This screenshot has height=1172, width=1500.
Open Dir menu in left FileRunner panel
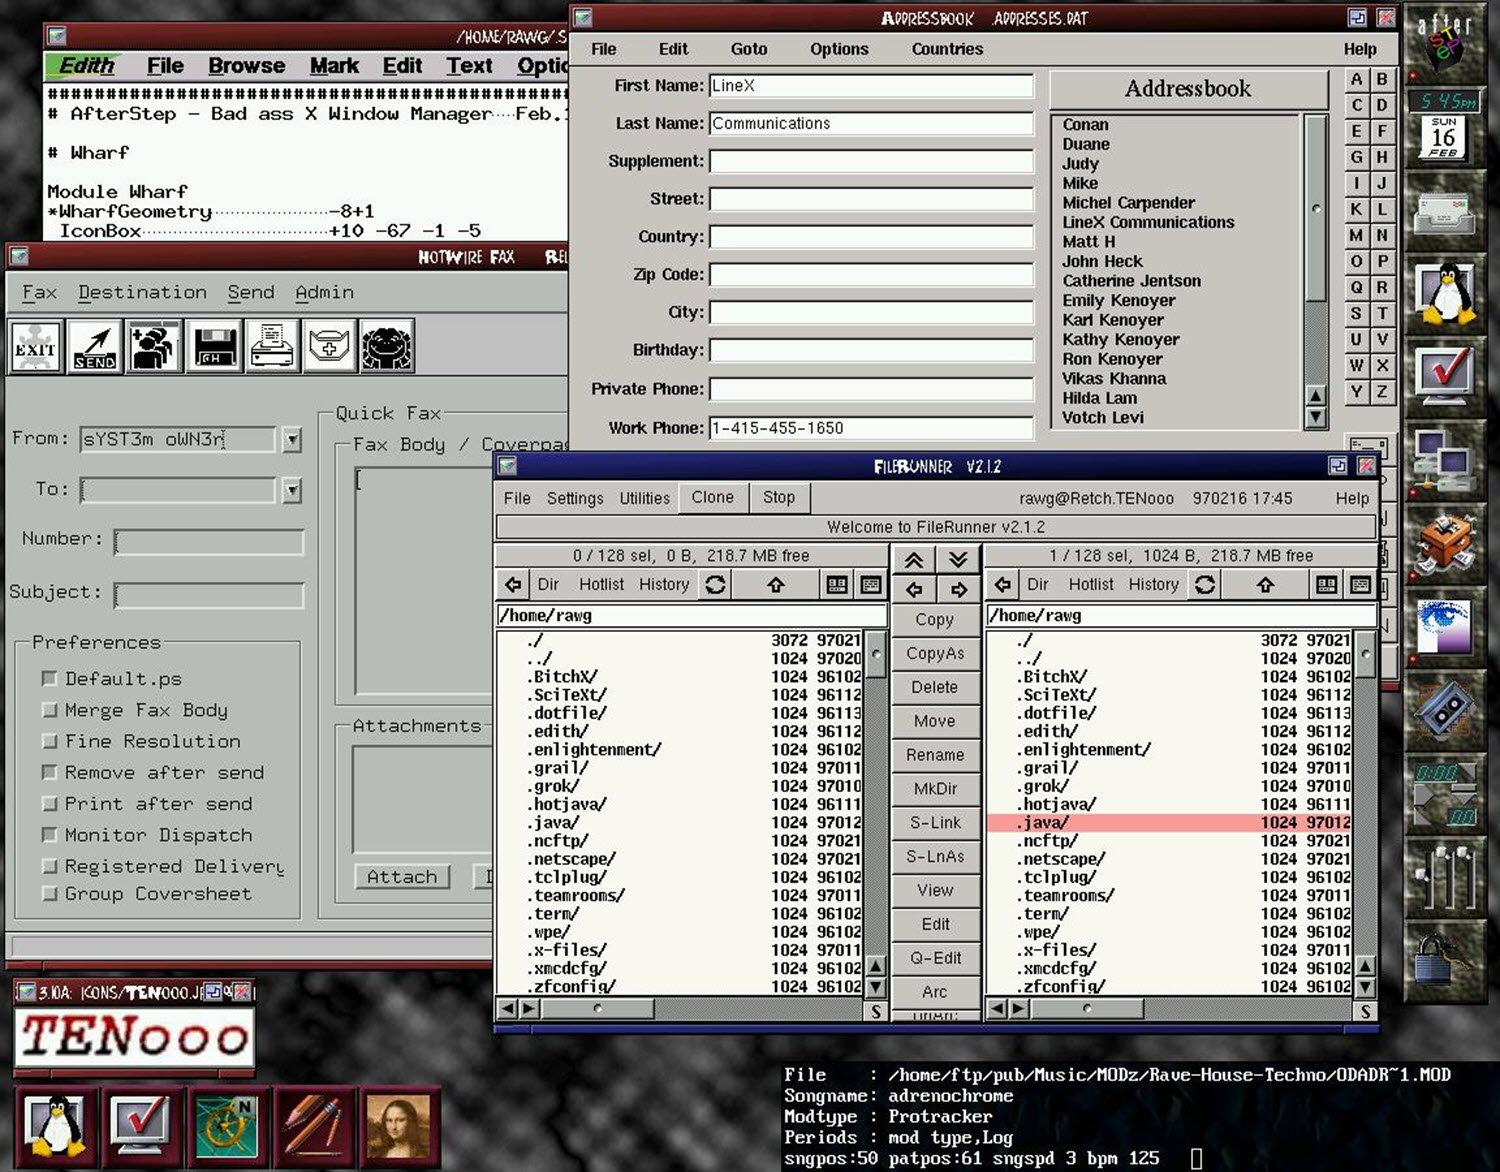coord(548,584)
